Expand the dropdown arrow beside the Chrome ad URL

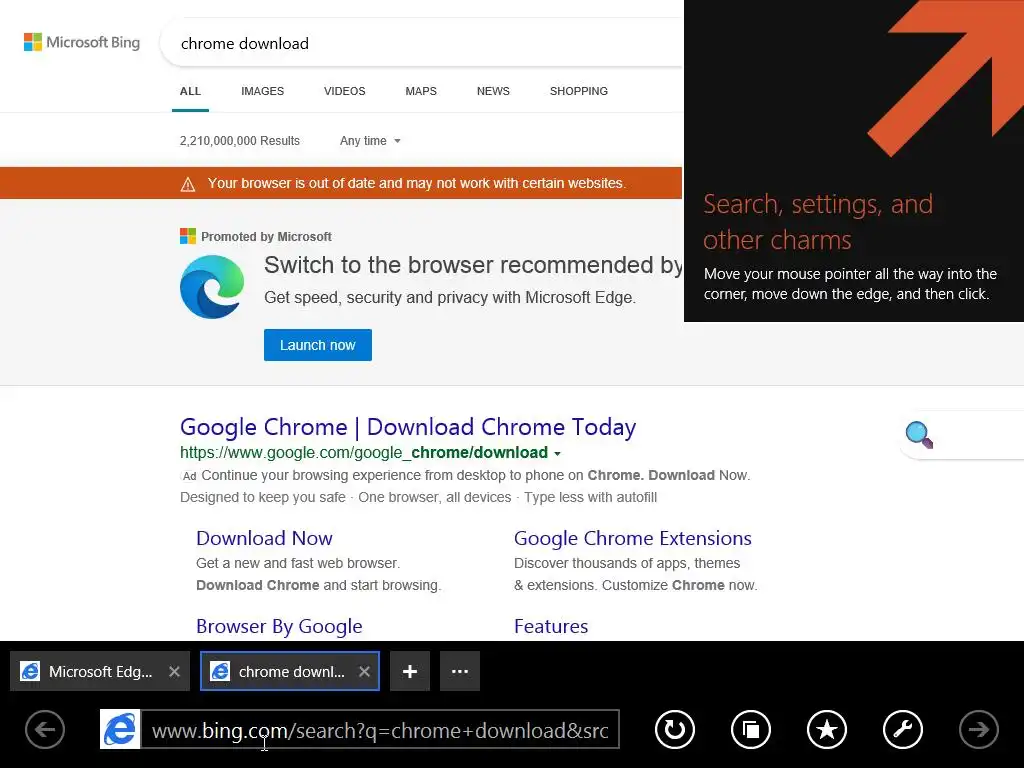pos(557,453)
